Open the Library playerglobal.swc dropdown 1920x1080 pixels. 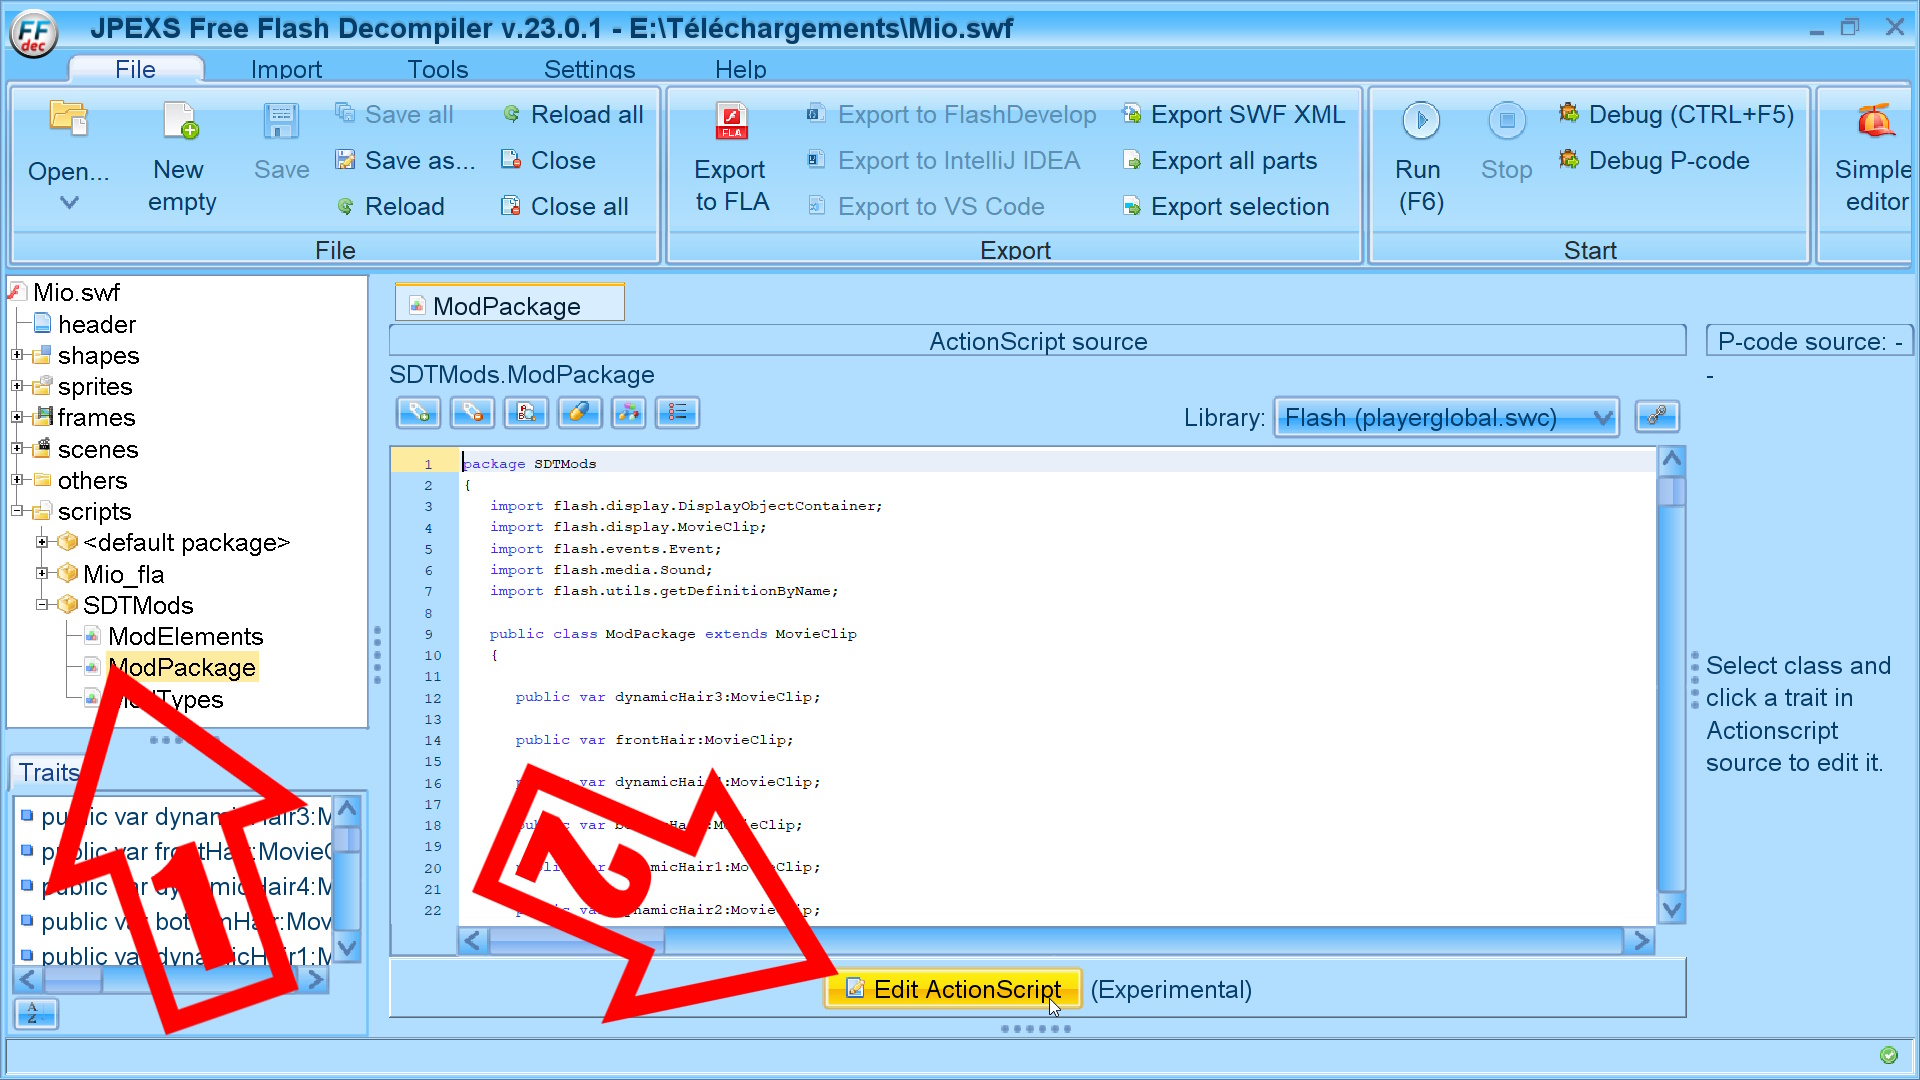(1446, 418)
